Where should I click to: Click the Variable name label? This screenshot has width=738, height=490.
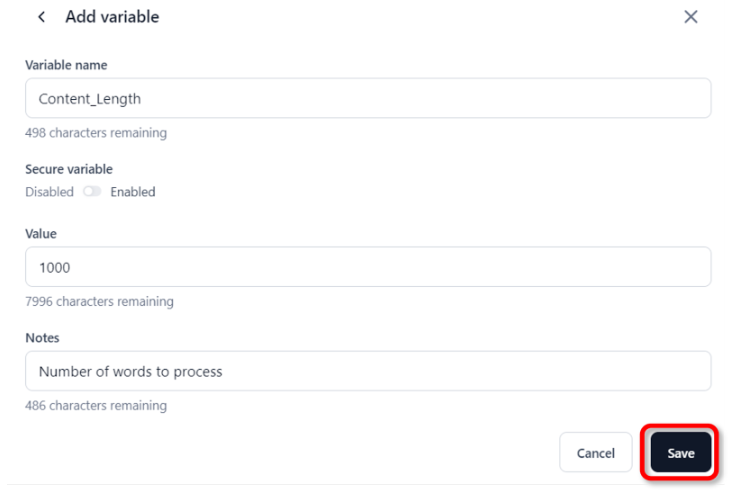pos(66,65)
